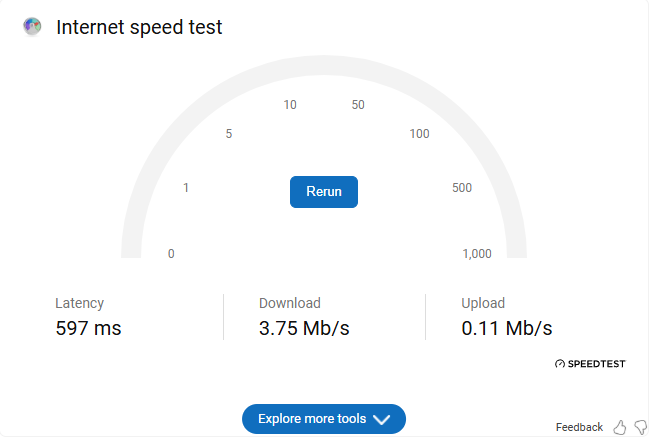Click the colorful logo beside the title

coord(33,27)
